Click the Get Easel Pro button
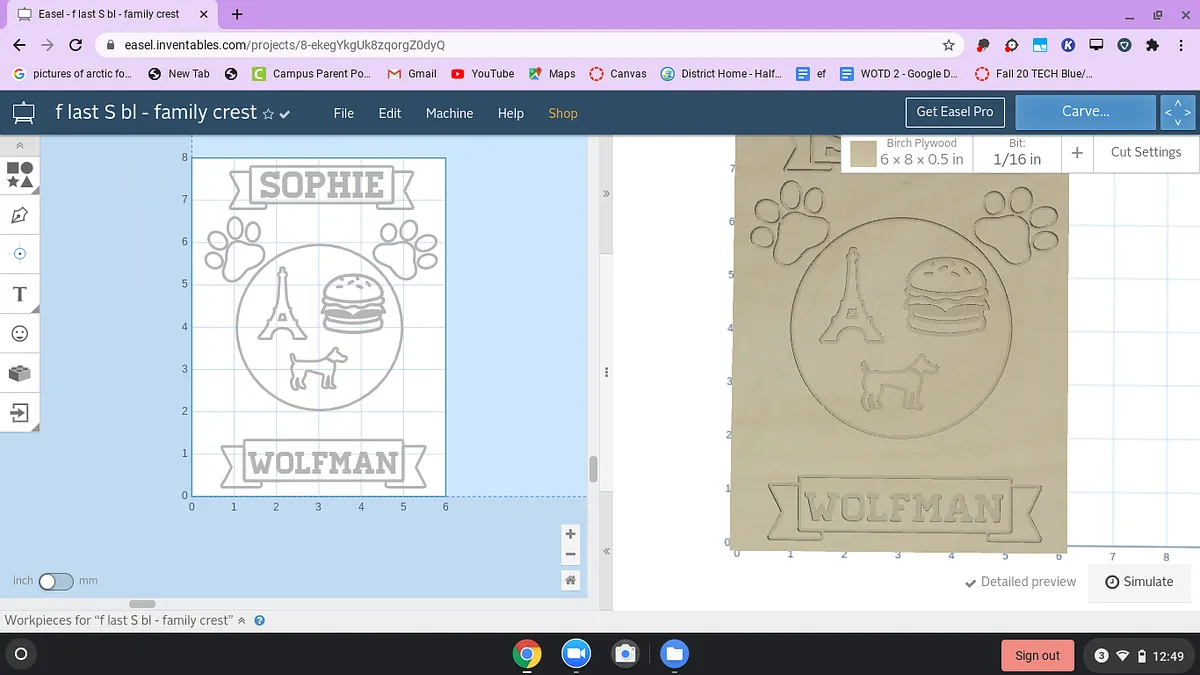Screen dimensions: 1200x675 coord(954,112)
